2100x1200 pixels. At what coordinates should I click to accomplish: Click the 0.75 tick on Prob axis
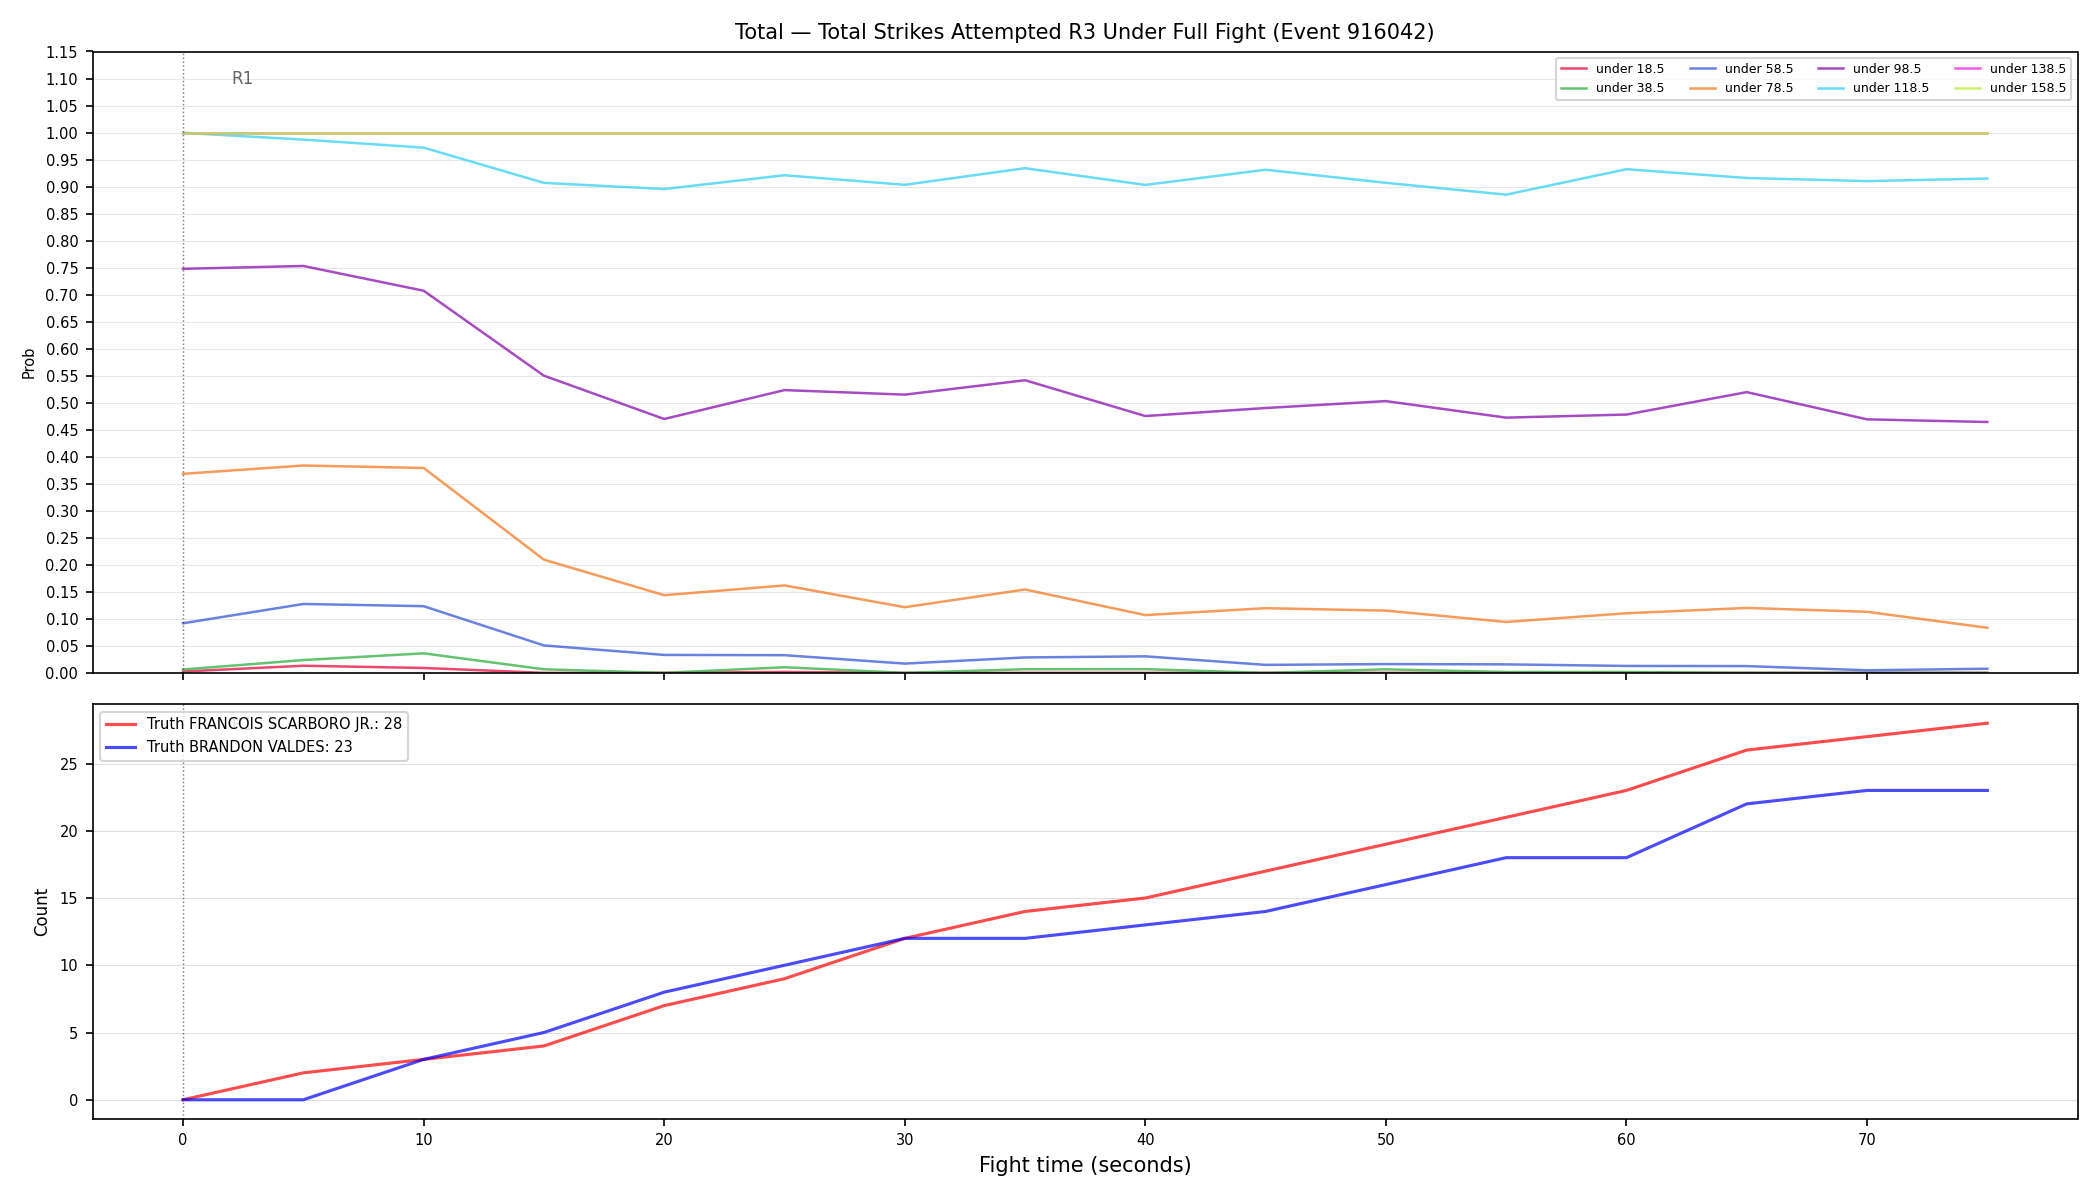pyautogui.click(x=62, y=268)
